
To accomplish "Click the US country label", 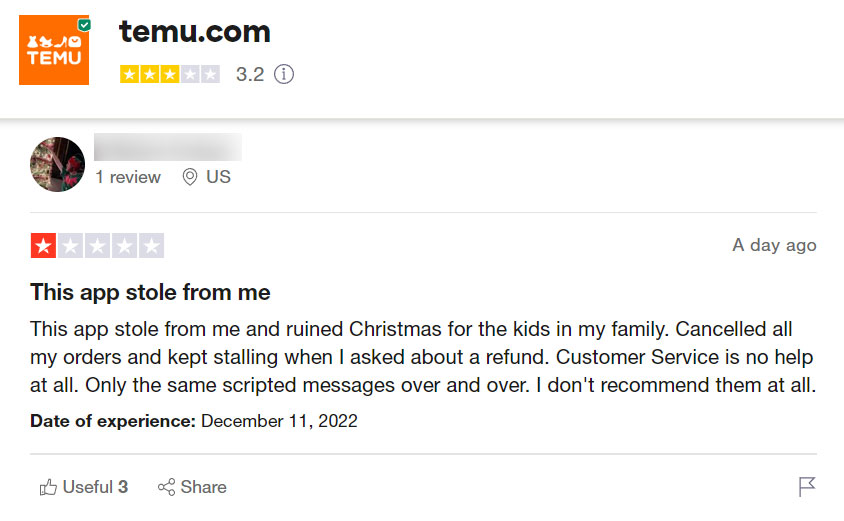I will 218,177.
